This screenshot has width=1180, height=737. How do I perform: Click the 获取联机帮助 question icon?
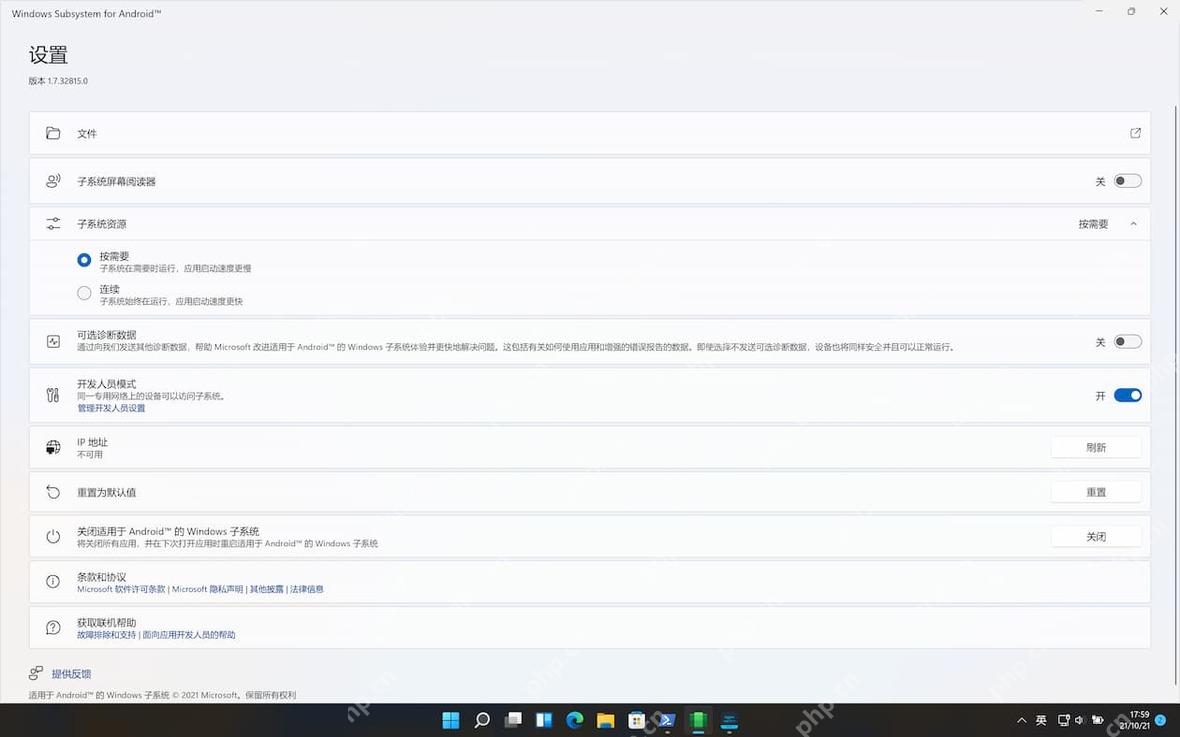(53, 627)
